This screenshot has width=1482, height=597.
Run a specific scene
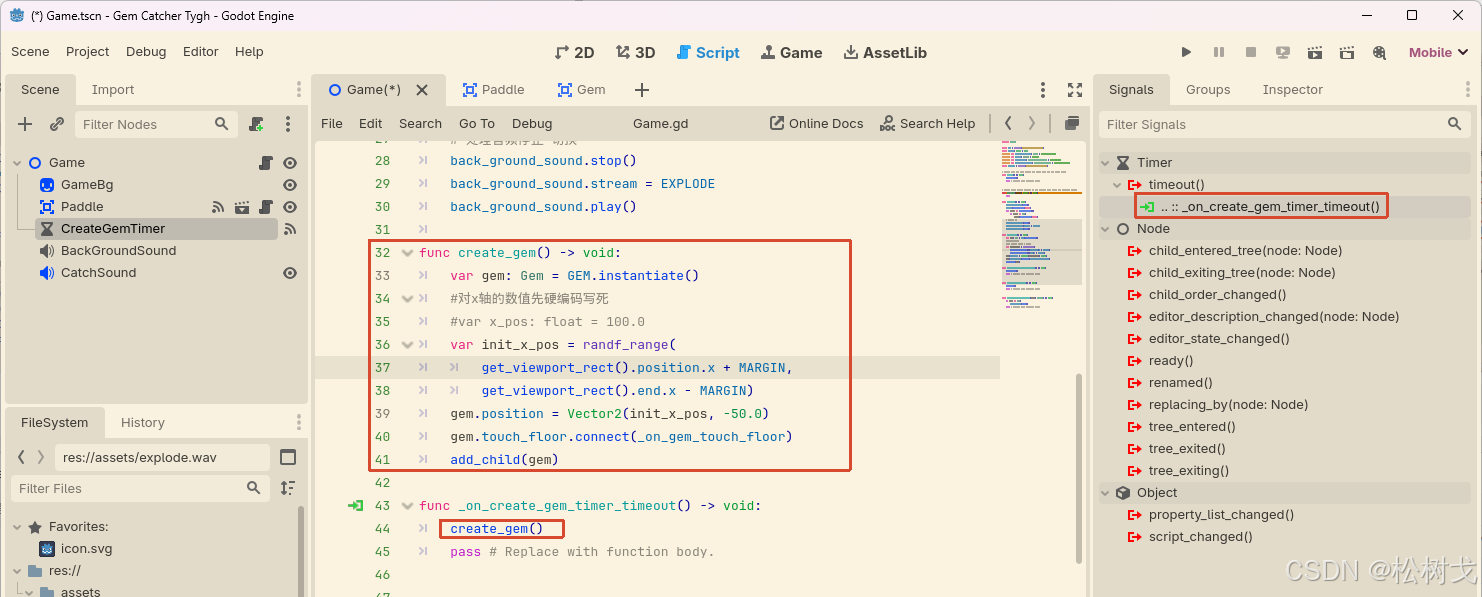click(1347, 52)
